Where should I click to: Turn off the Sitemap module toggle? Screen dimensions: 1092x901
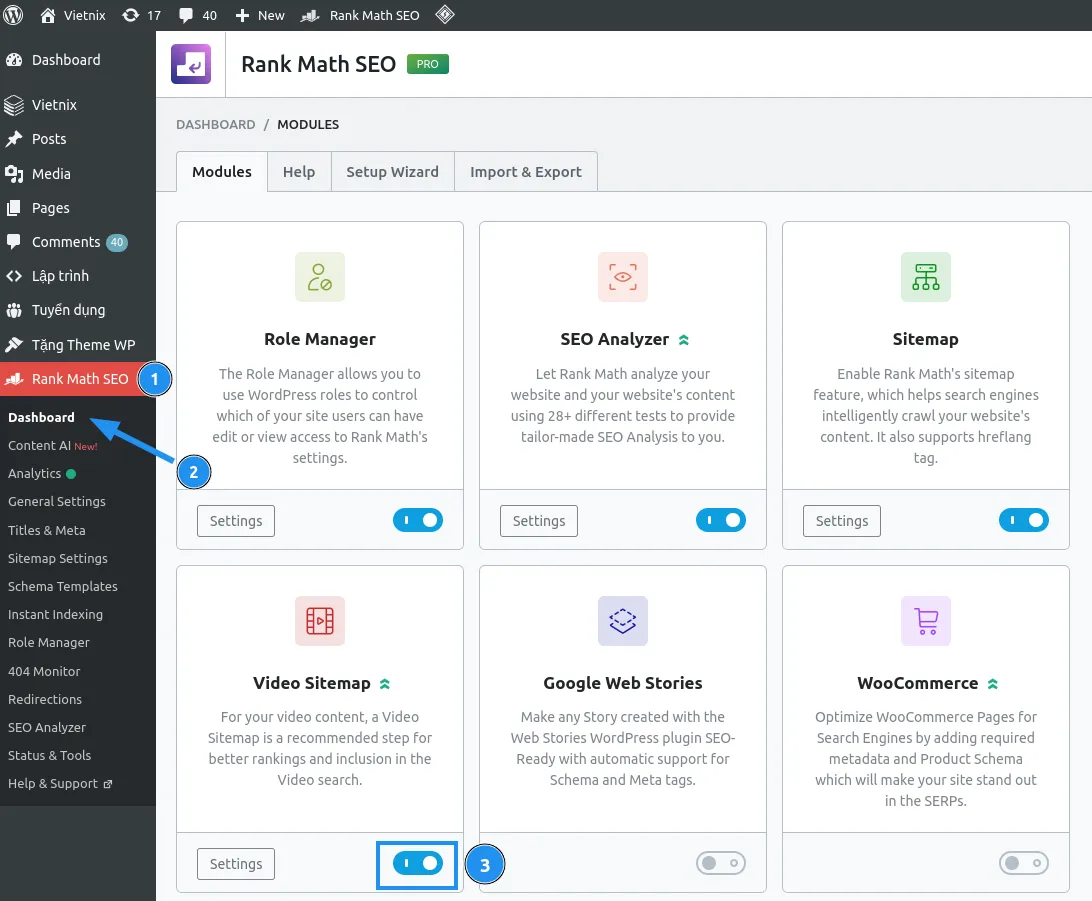[x=1024, y=520]
